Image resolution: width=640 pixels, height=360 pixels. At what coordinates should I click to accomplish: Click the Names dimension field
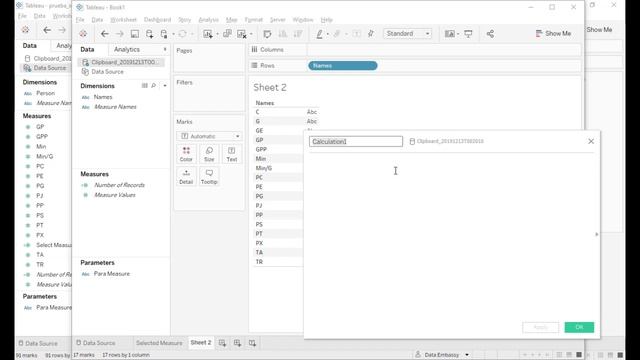pos(102,97)
